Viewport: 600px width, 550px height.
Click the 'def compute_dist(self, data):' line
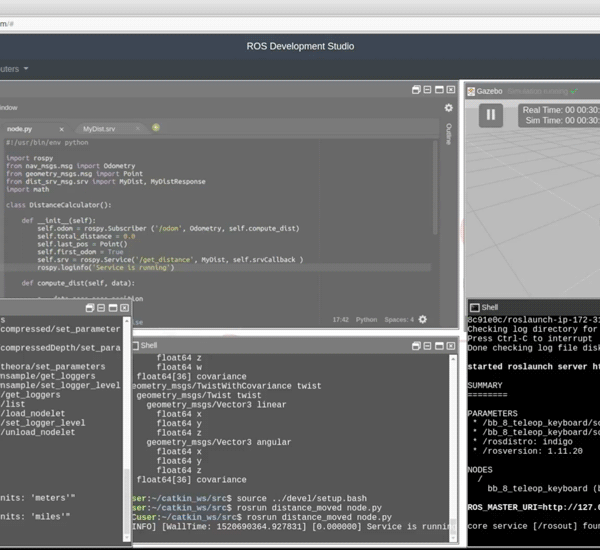tap(78, 283)
